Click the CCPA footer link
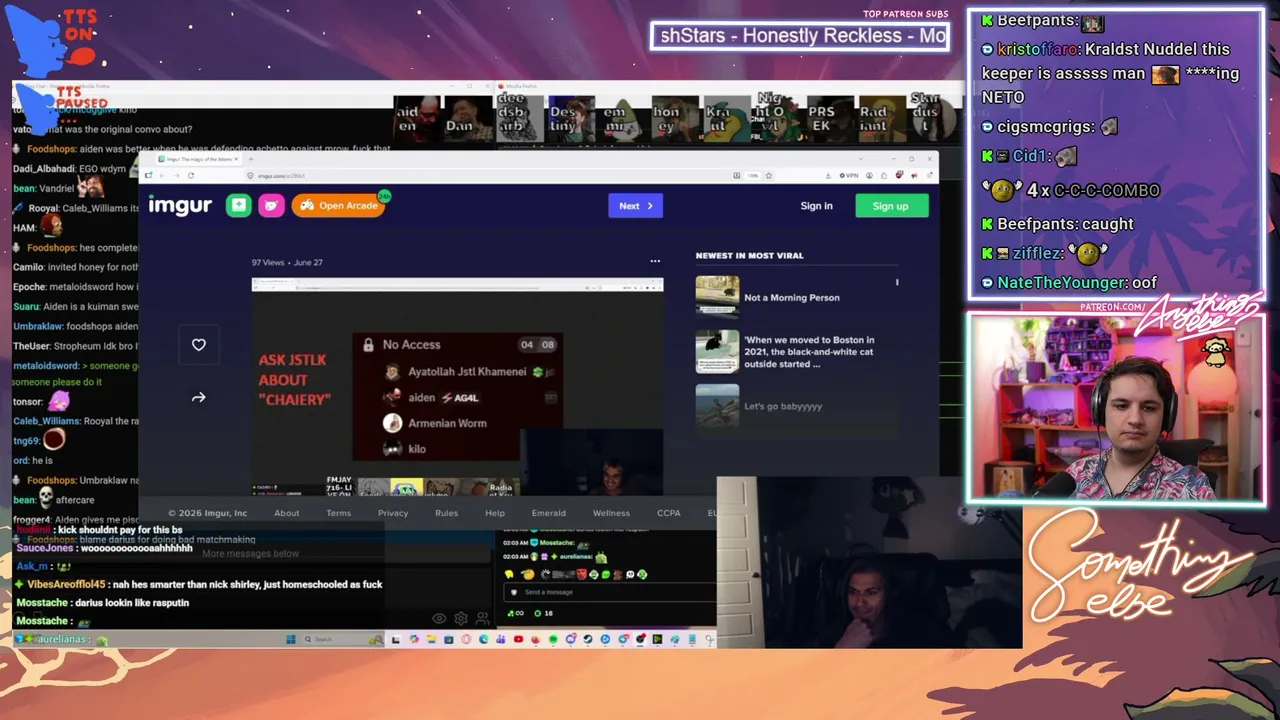 [x=669, y=513]
